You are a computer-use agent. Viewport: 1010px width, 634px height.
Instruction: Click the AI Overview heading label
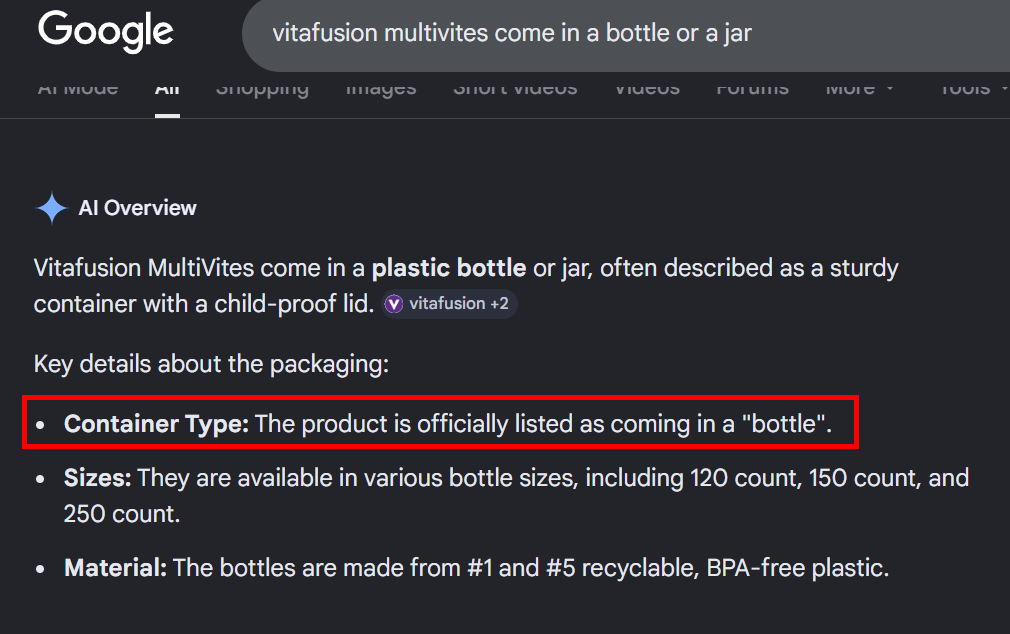click(x=138, y=208)
